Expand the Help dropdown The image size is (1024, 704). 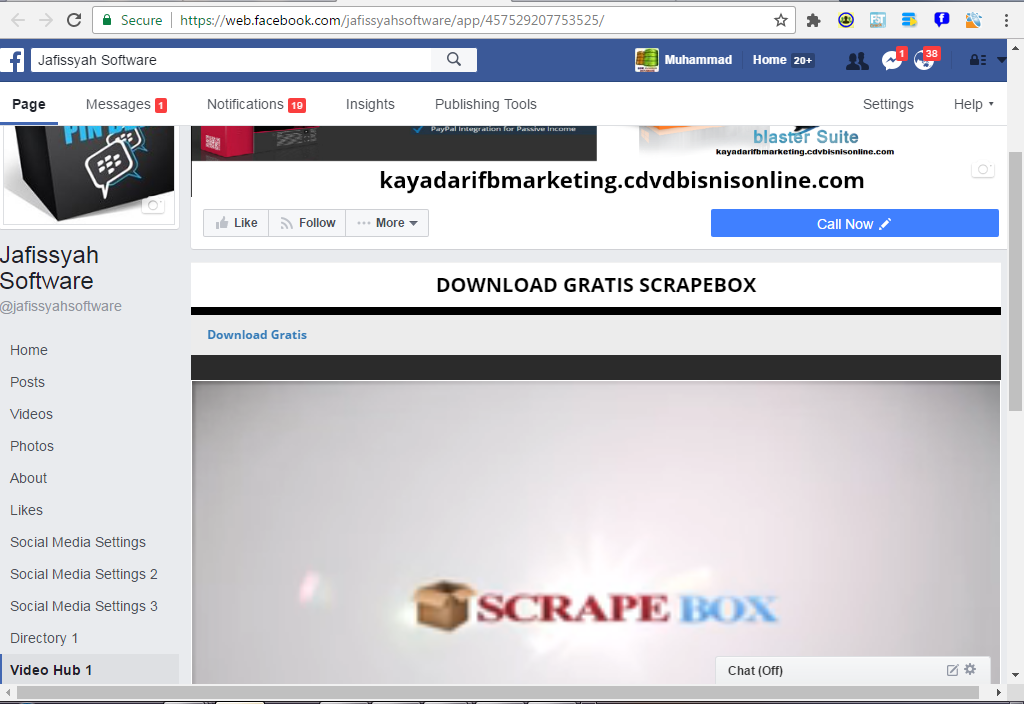pyautogui.click(x=973, y=104)
